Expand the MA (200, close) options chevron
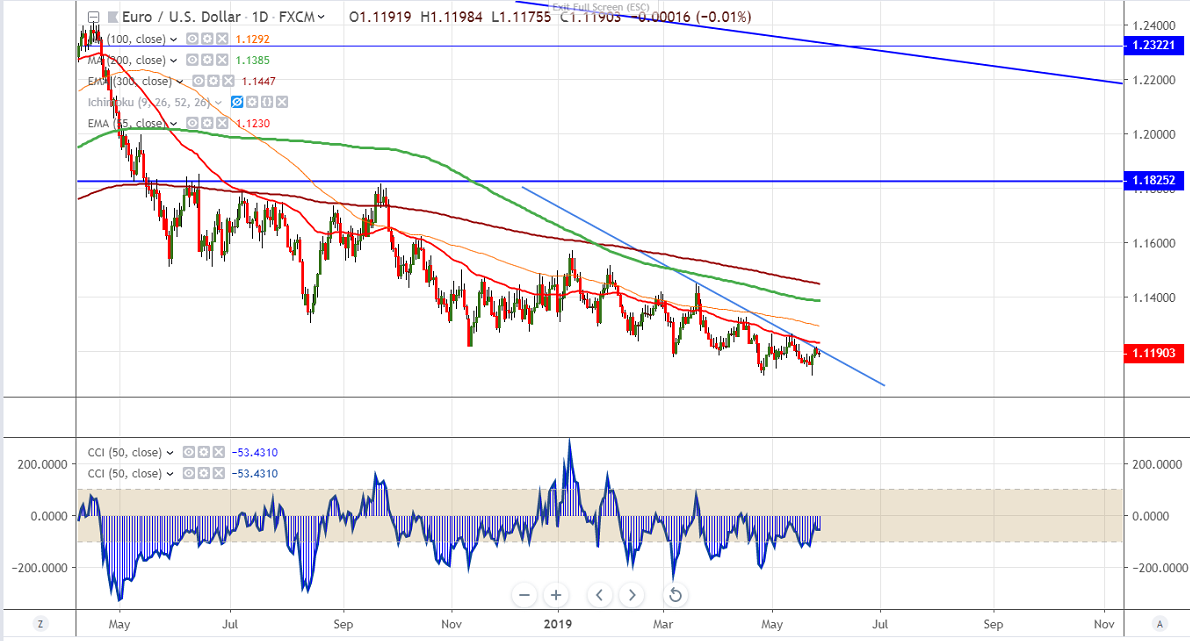The height and width of the screenshot is (641, 1190). point(174,61)
